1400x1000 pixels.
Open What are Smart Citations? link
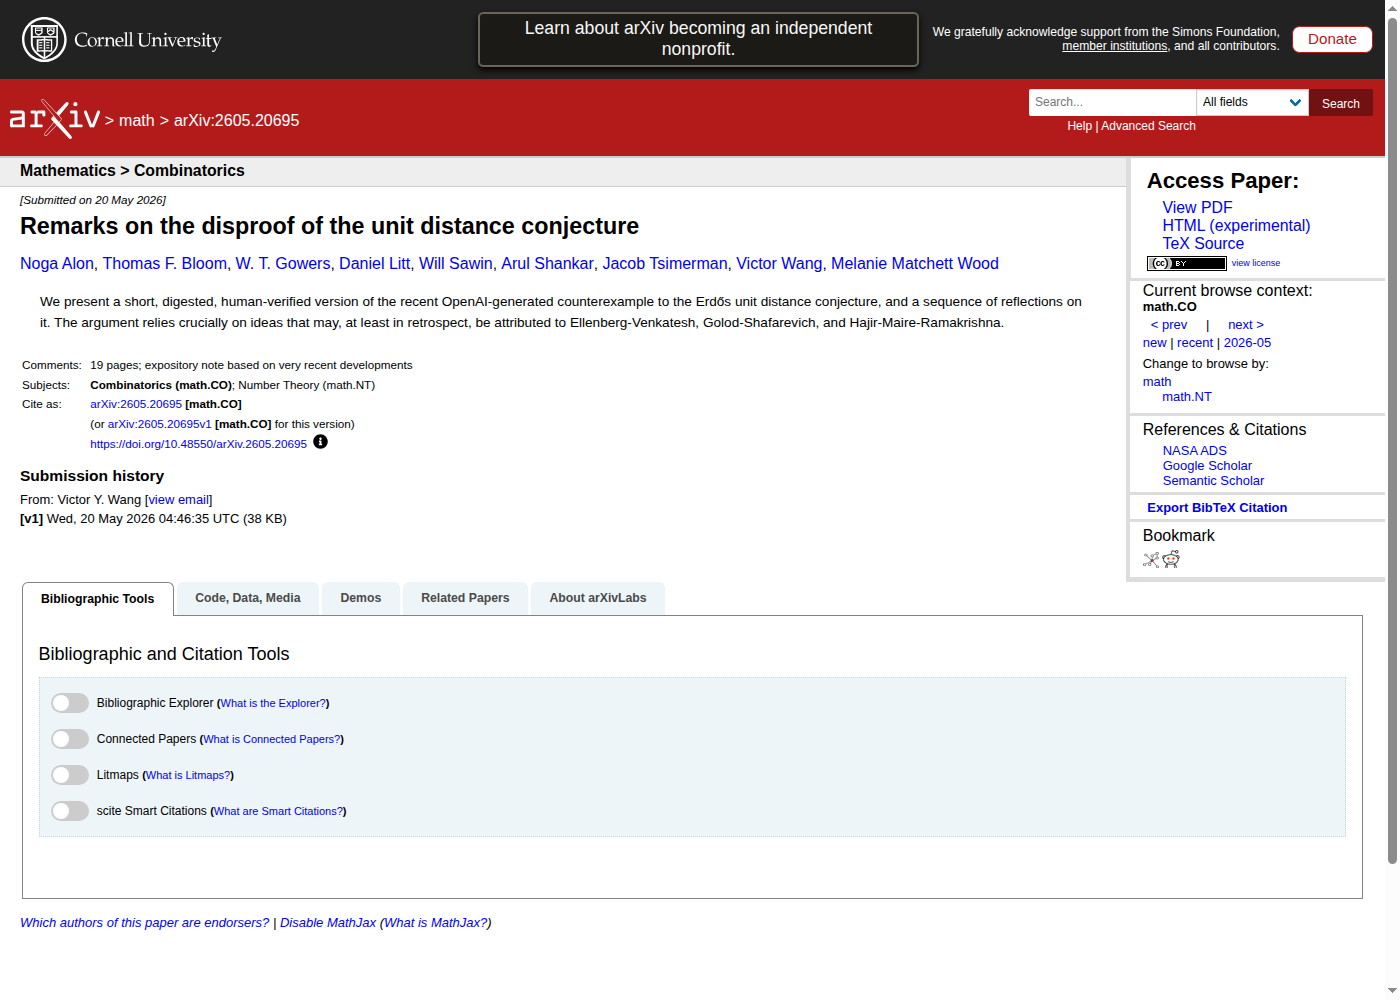pyautogui.click(x=279, y=811)
